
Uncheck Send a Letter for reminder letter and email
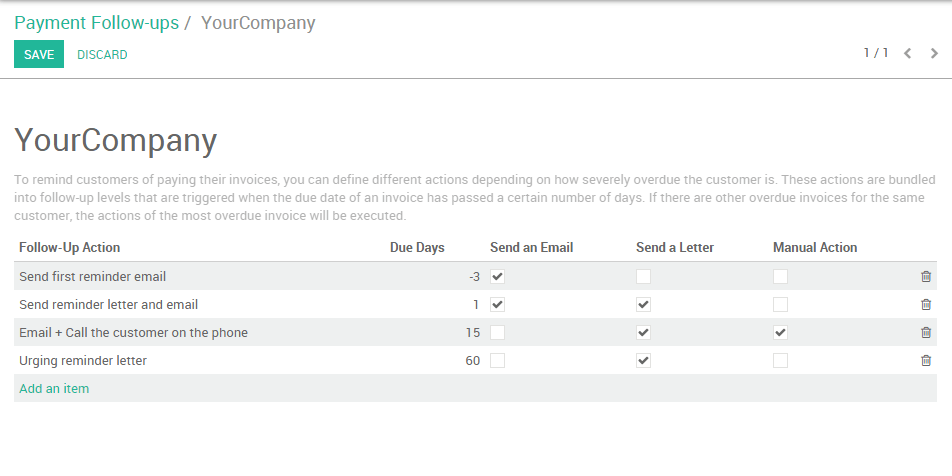tap(644, 305)
